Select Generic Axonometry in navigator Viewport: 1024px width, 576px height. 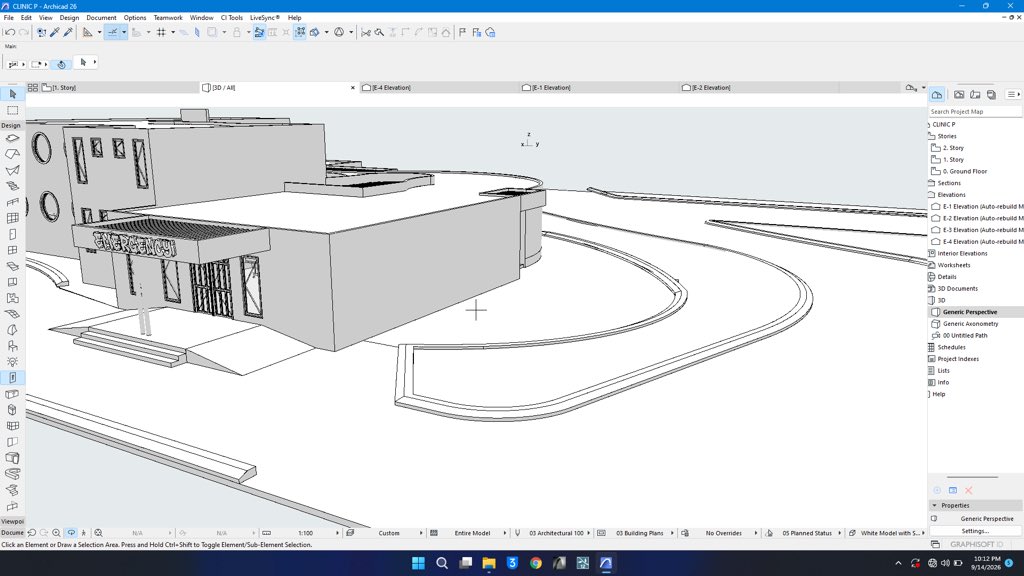pos(970,324)
